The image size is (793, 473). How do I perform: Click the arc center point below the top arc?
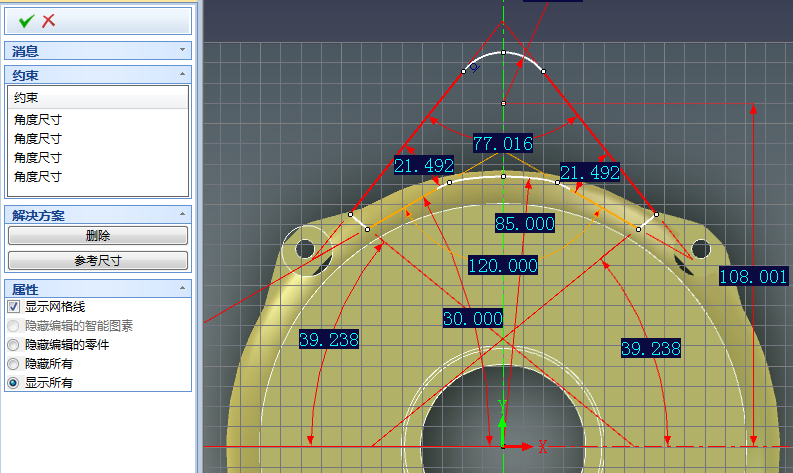(x=503, y=103)
